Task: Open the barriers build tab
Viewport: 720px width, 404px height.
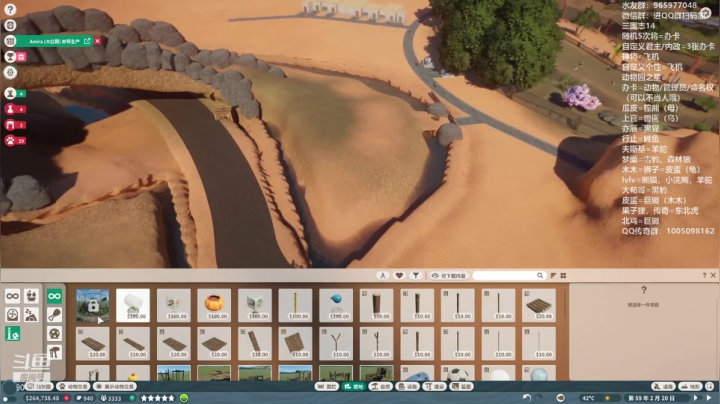Action: coord(326,387)
